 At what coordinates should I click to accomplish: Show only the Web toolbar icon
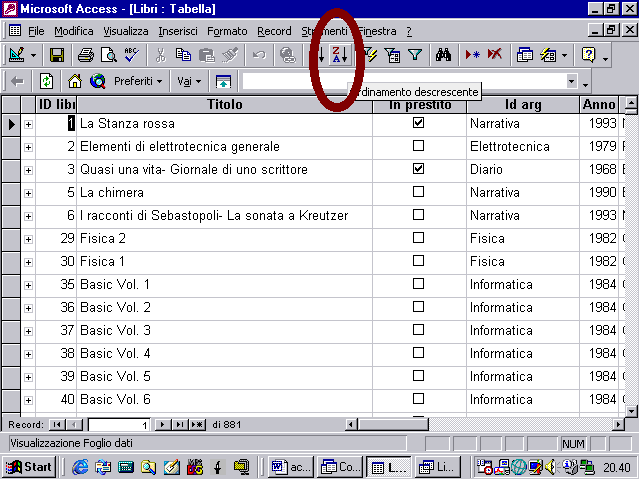point(223,81)
